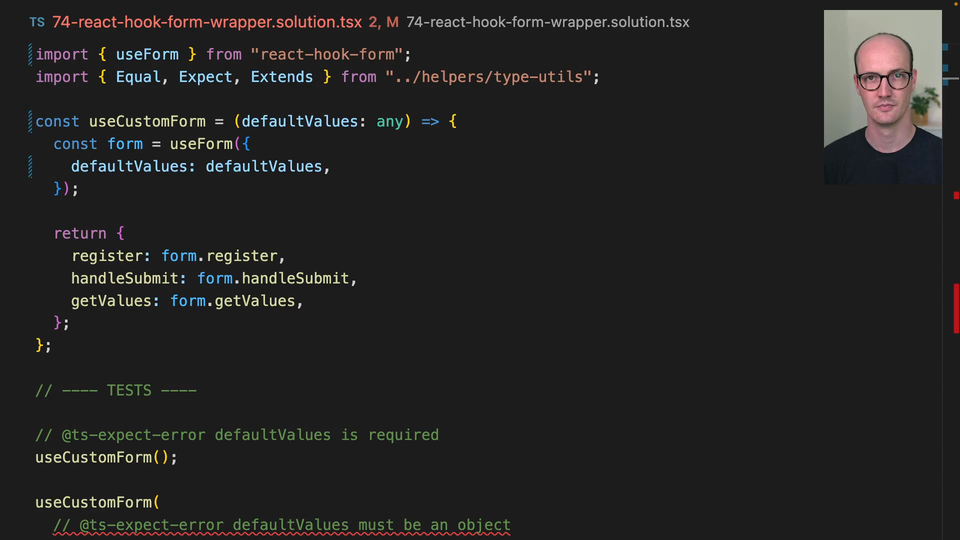Click the useForm call after const form
960x540 pixels.
click(196, 144)
